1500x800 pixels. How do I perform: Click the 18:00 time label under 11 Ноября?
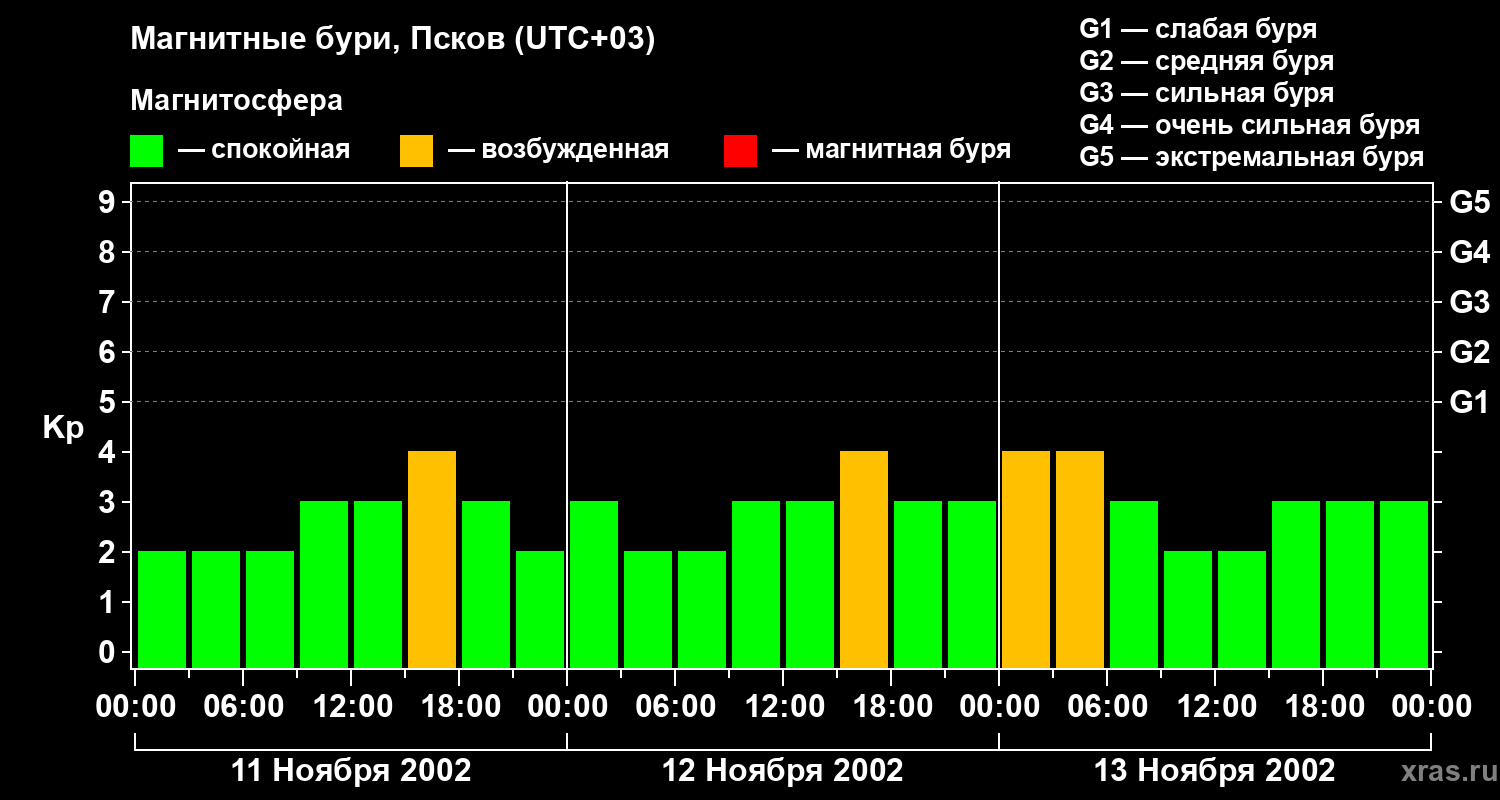(459, 707)
